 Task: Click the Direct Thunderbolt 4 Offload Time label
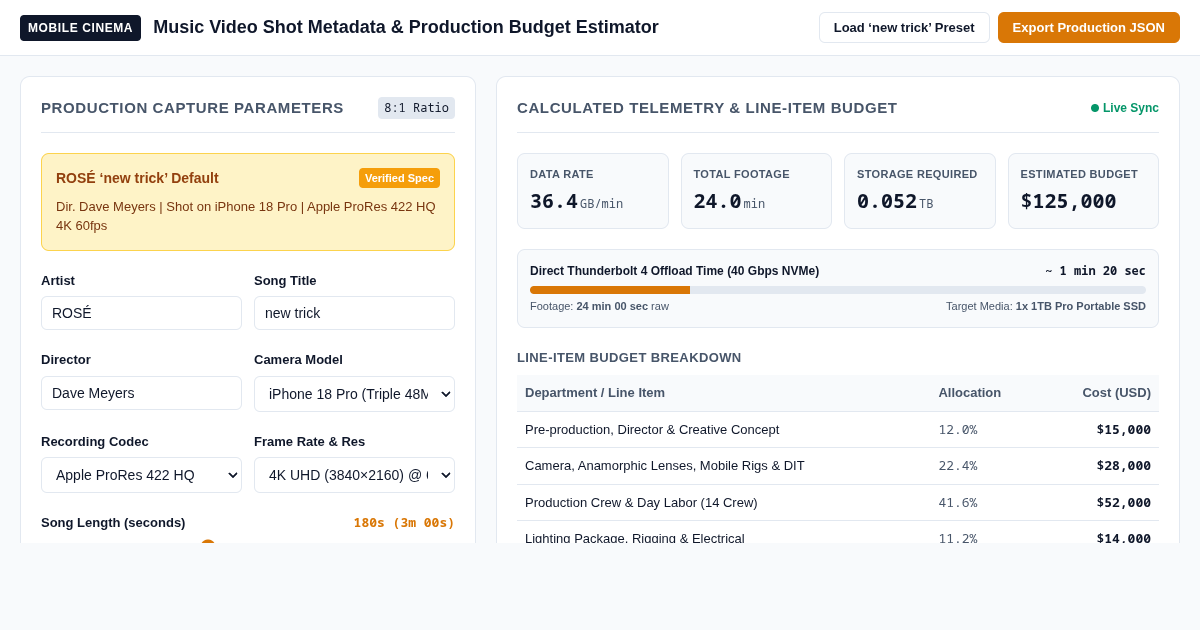pos(674,271)
